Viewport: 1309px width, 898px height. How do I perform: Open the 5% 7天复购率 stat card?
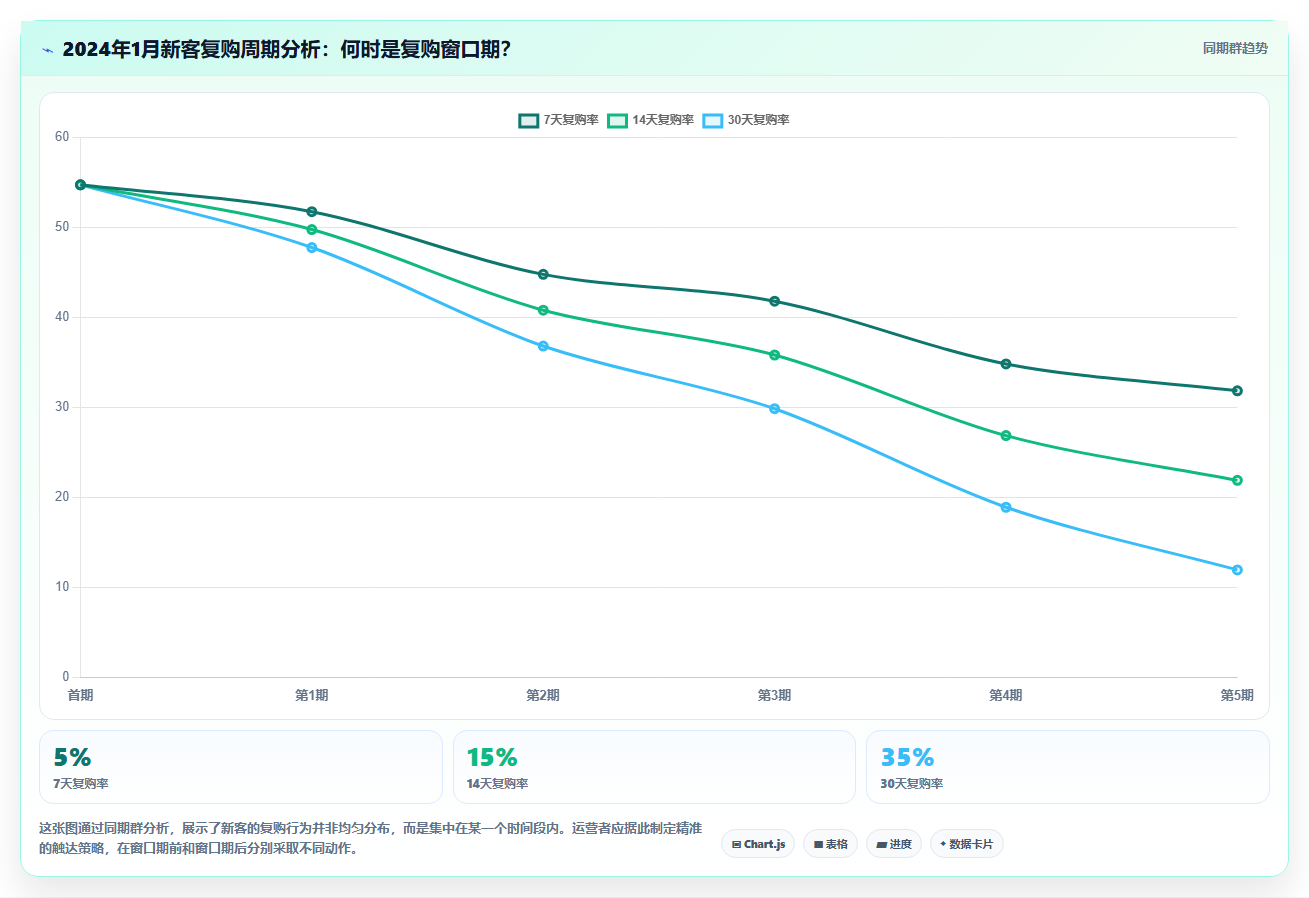point(241,767)
